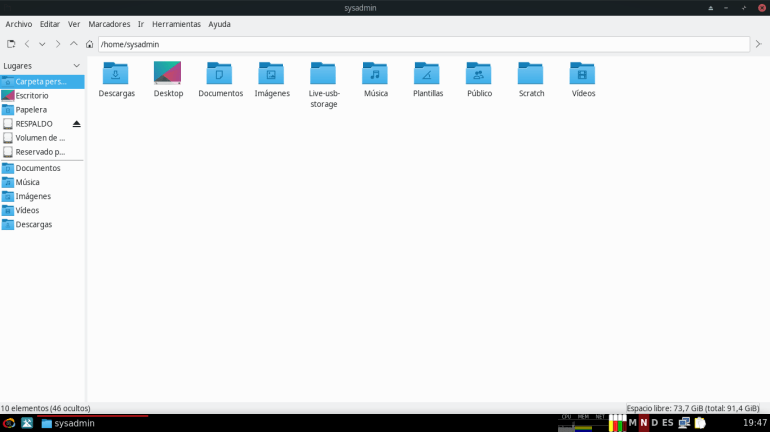Open the Archivo menu
Screen dimensions: 770x432
[x=19, y=24]
